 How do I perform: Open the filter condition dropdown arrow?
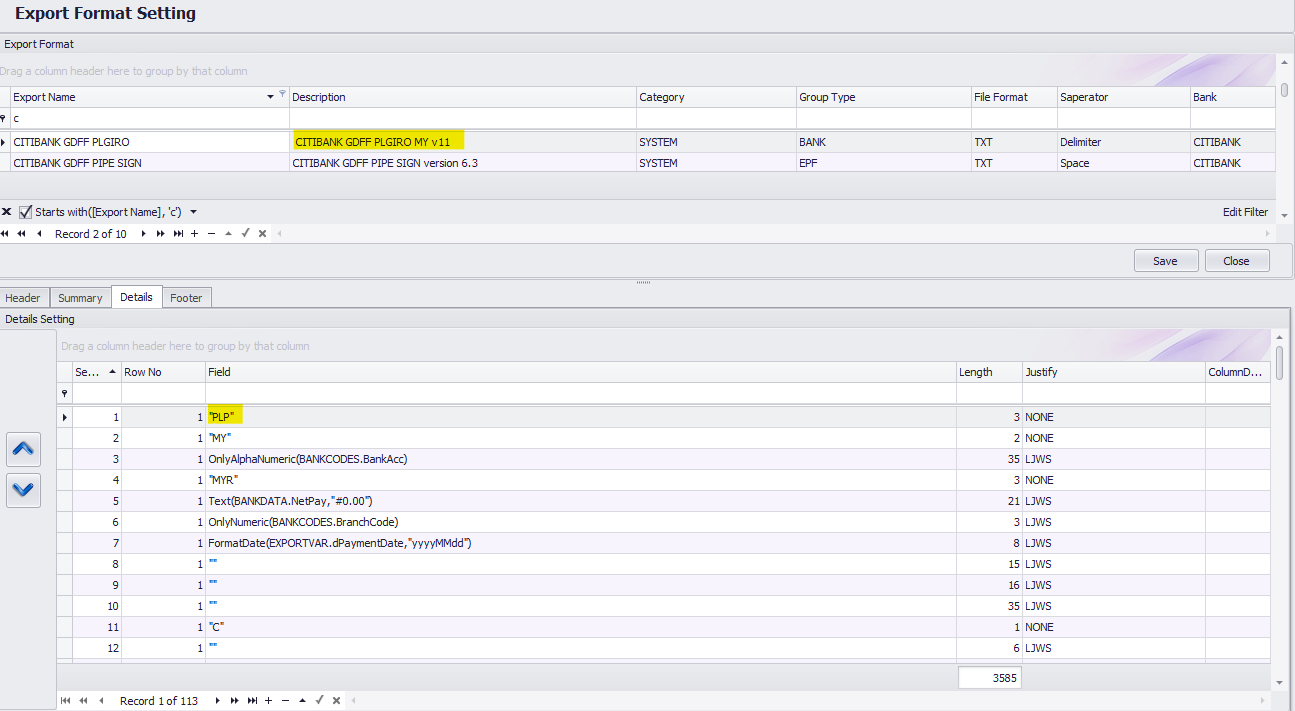pos(193,211)
